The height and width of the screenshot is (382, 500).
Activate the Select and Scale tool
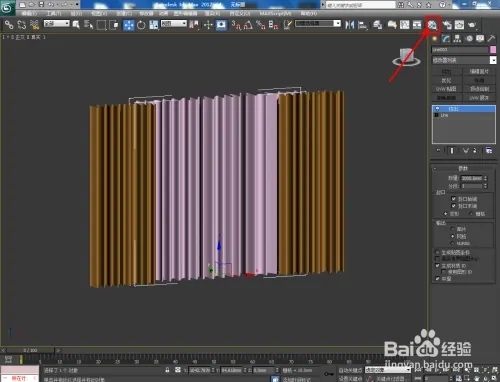click(x=154, y=25)
